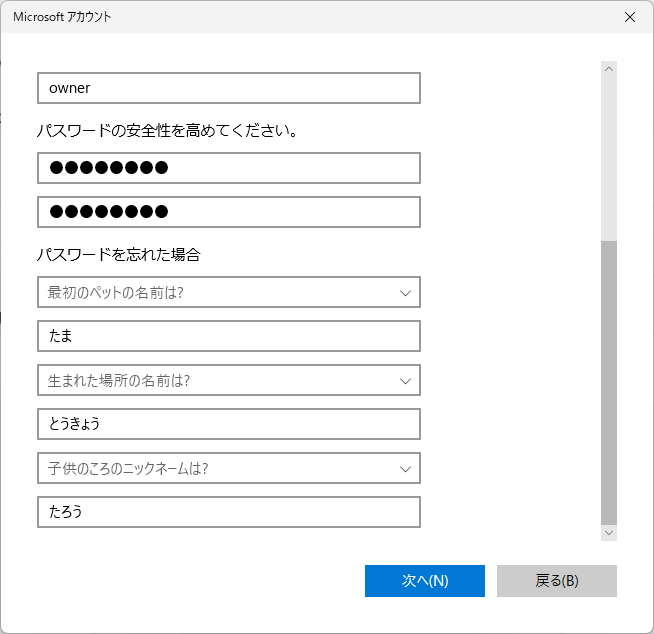654x634 pixels.
Task: Go back using the 戻る(B) button
Action: coord(556,581)
